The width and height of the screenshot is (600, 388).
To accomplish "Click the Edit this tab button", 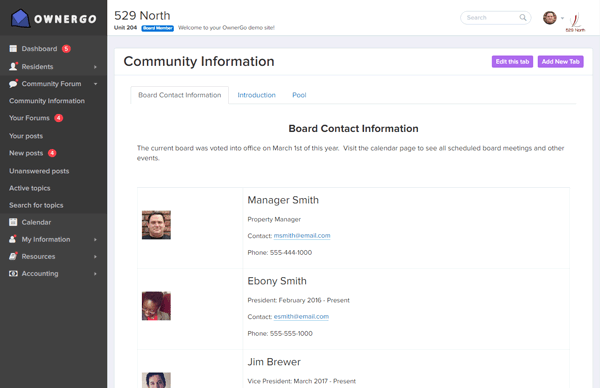I will pyautogui.click(x=512, y=62).
